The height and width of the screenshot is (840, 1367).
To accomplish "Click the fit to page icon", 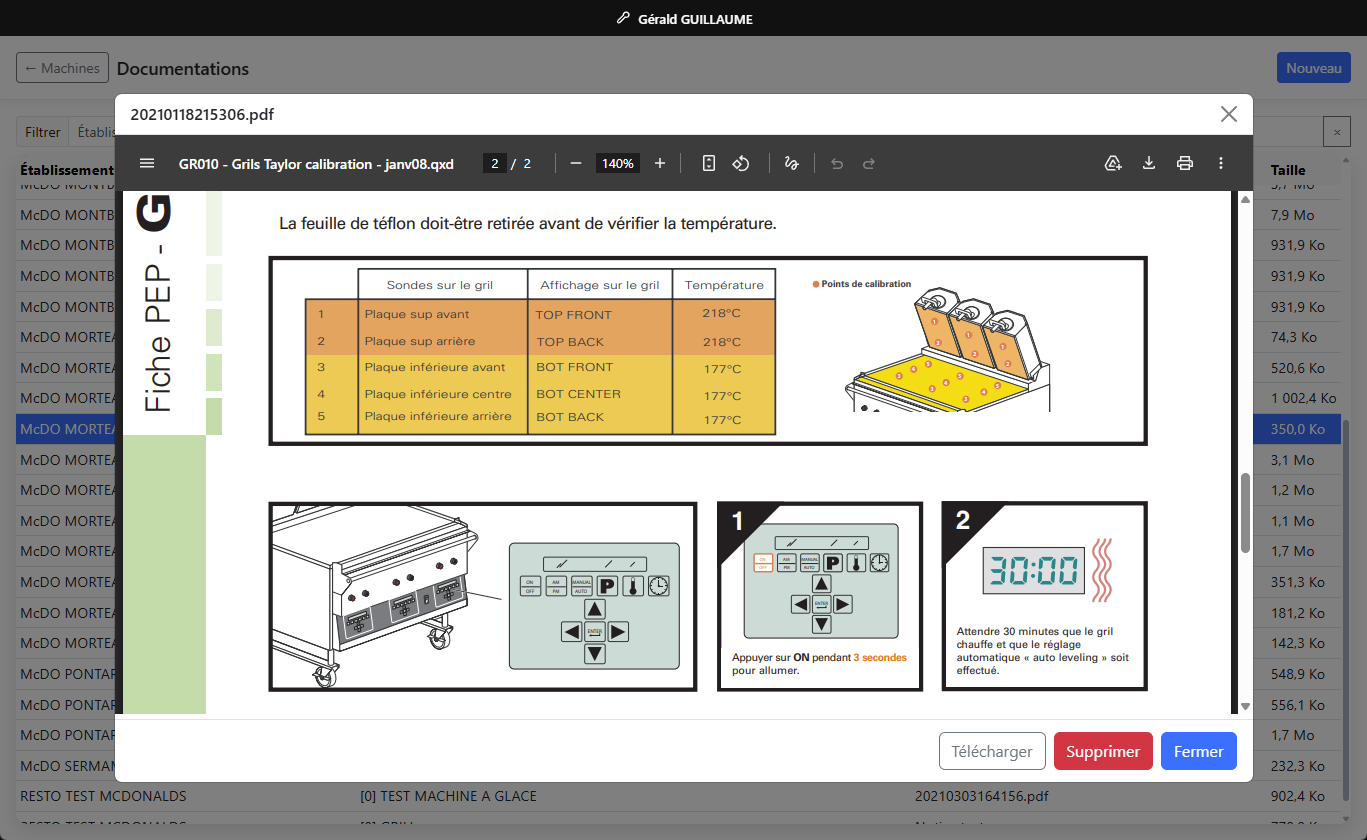I will (x=709, y=163).
